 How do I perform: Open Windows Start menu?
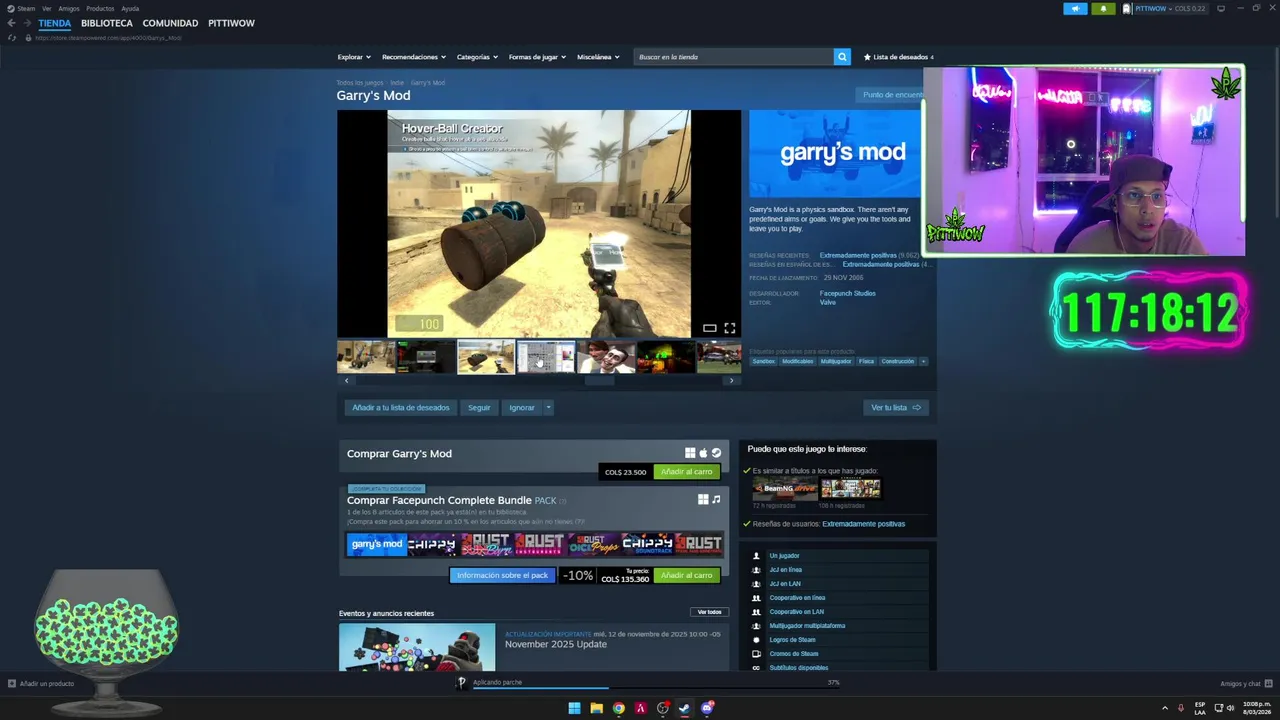pos(574,708)
